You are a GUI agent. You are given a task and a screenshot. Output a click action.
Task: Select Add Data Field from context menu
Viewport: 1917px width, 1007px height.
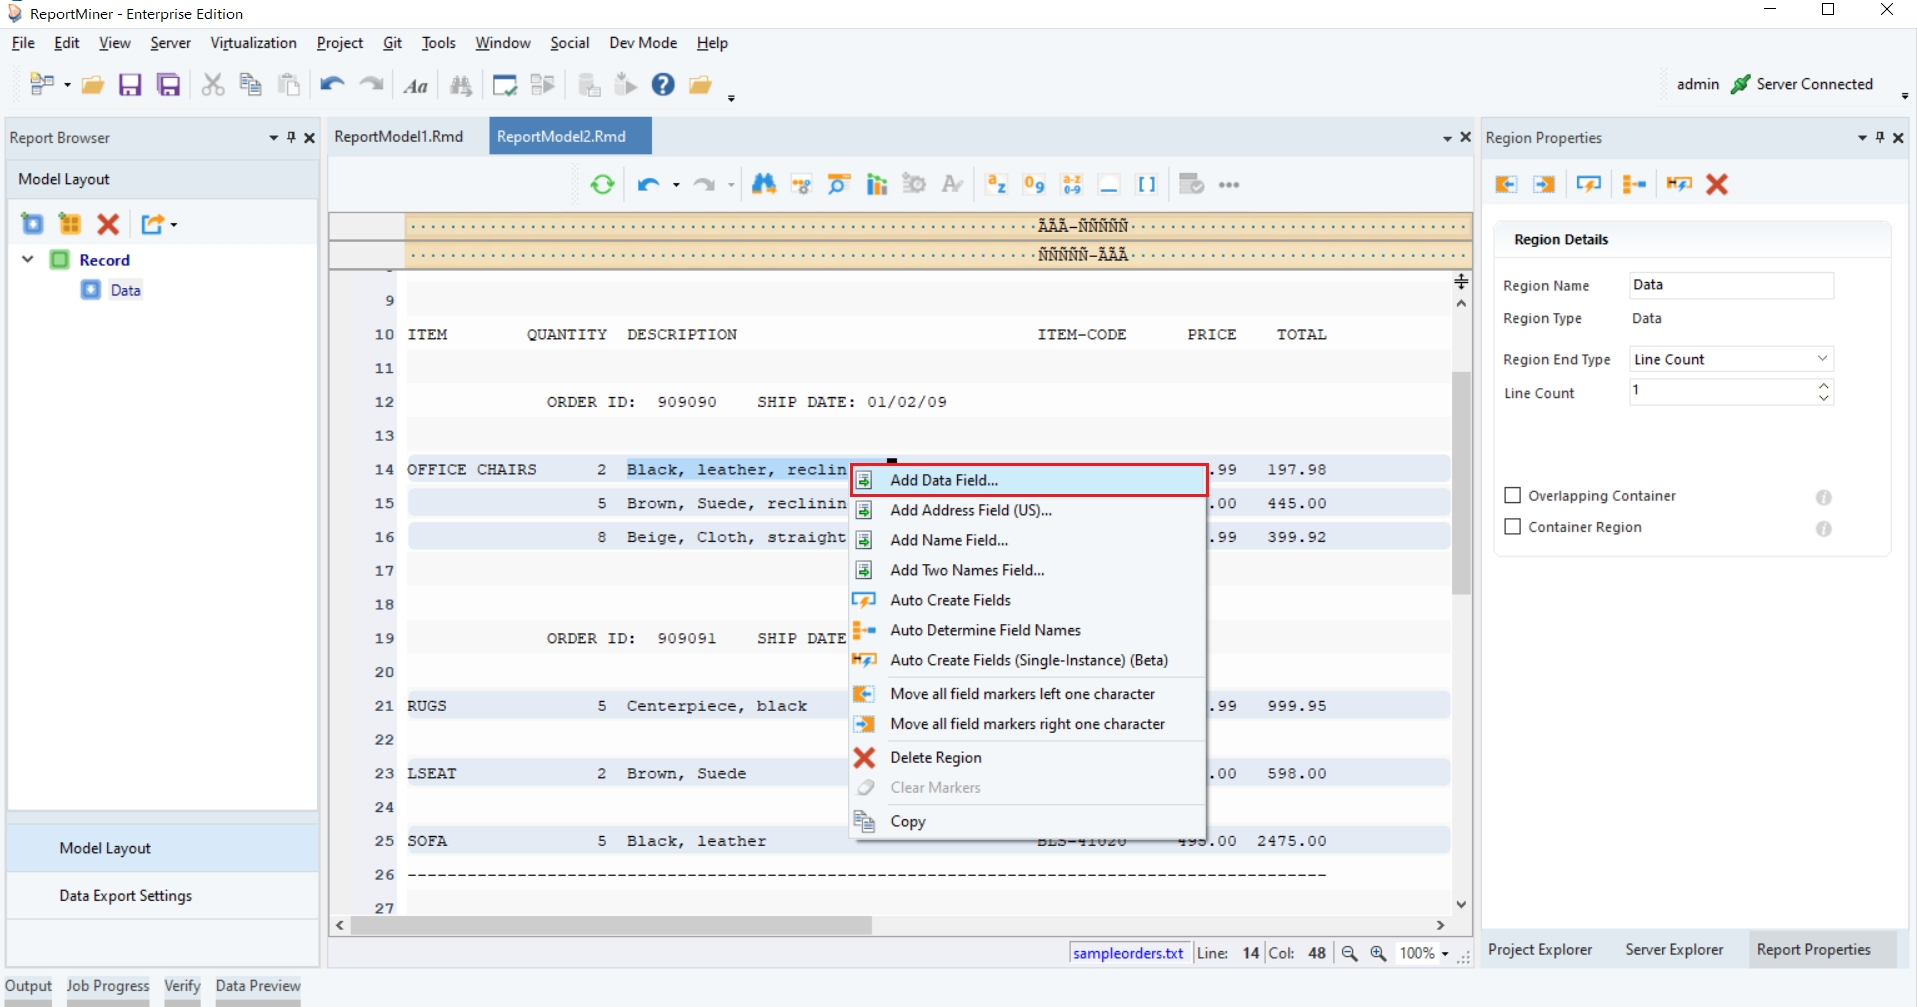pos(943,480)
